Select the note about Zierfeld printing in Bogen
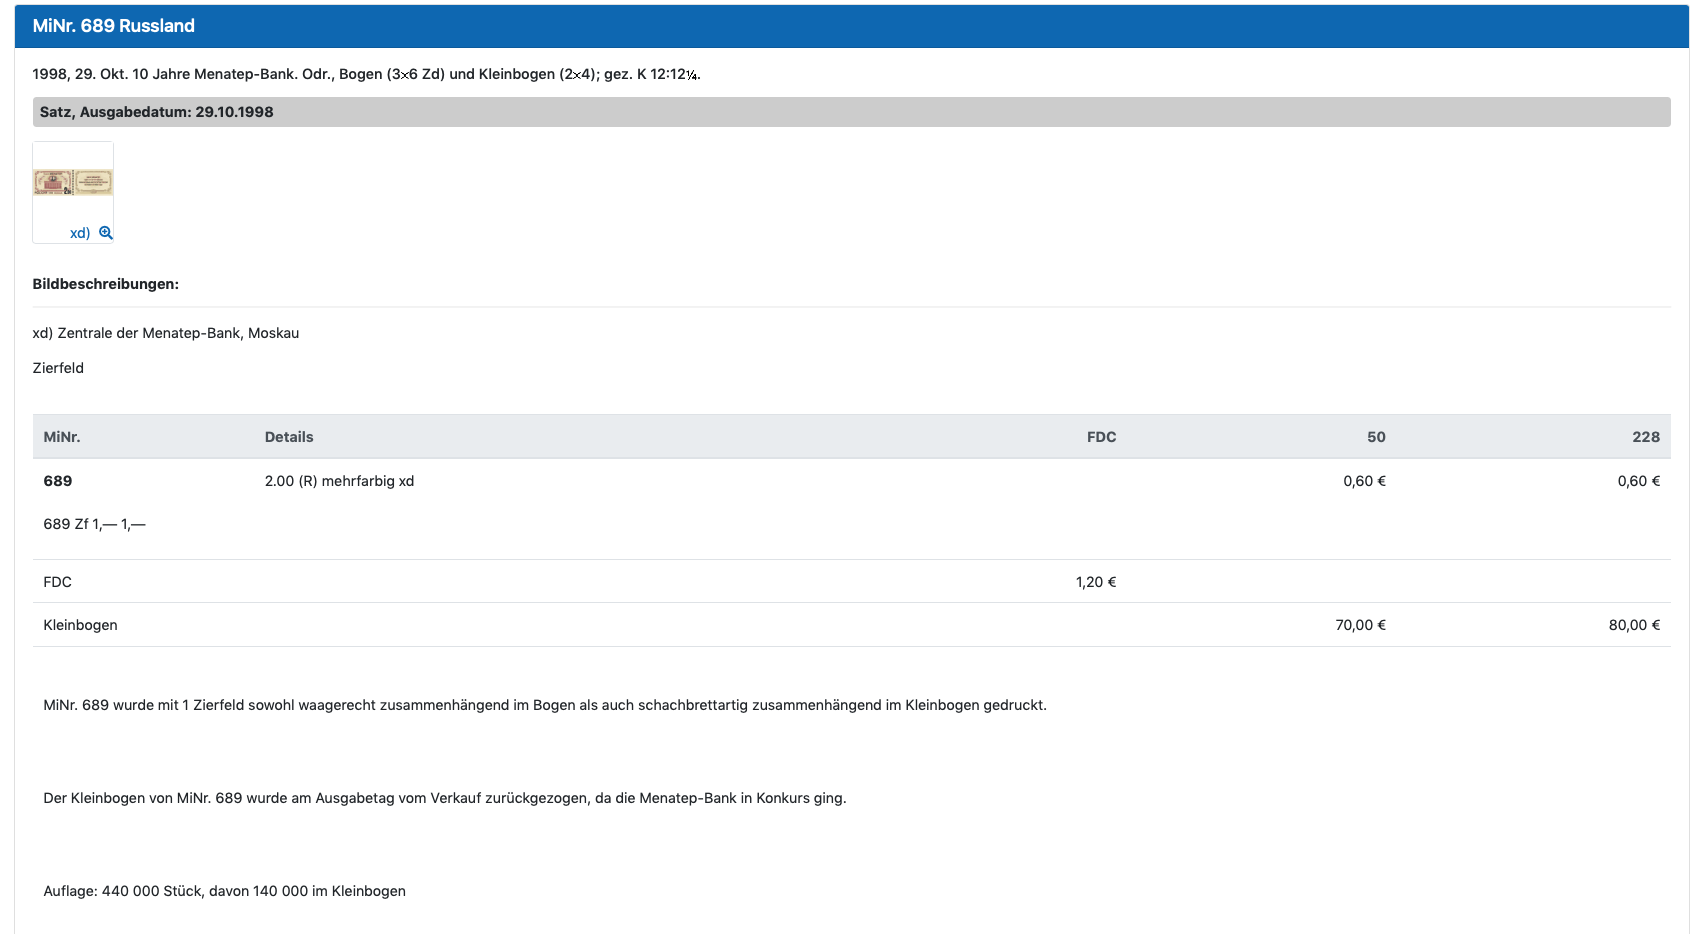 click(x=545, y=705)
